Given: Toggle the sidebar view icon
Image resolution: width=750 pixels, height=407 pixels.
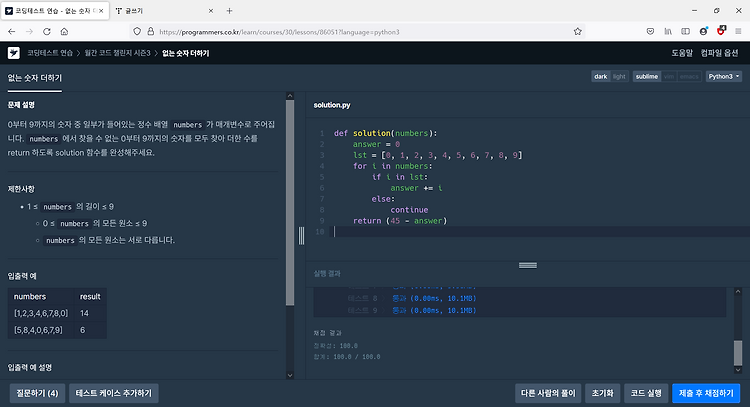Looking at the screenshot, I should click(685, 32).
